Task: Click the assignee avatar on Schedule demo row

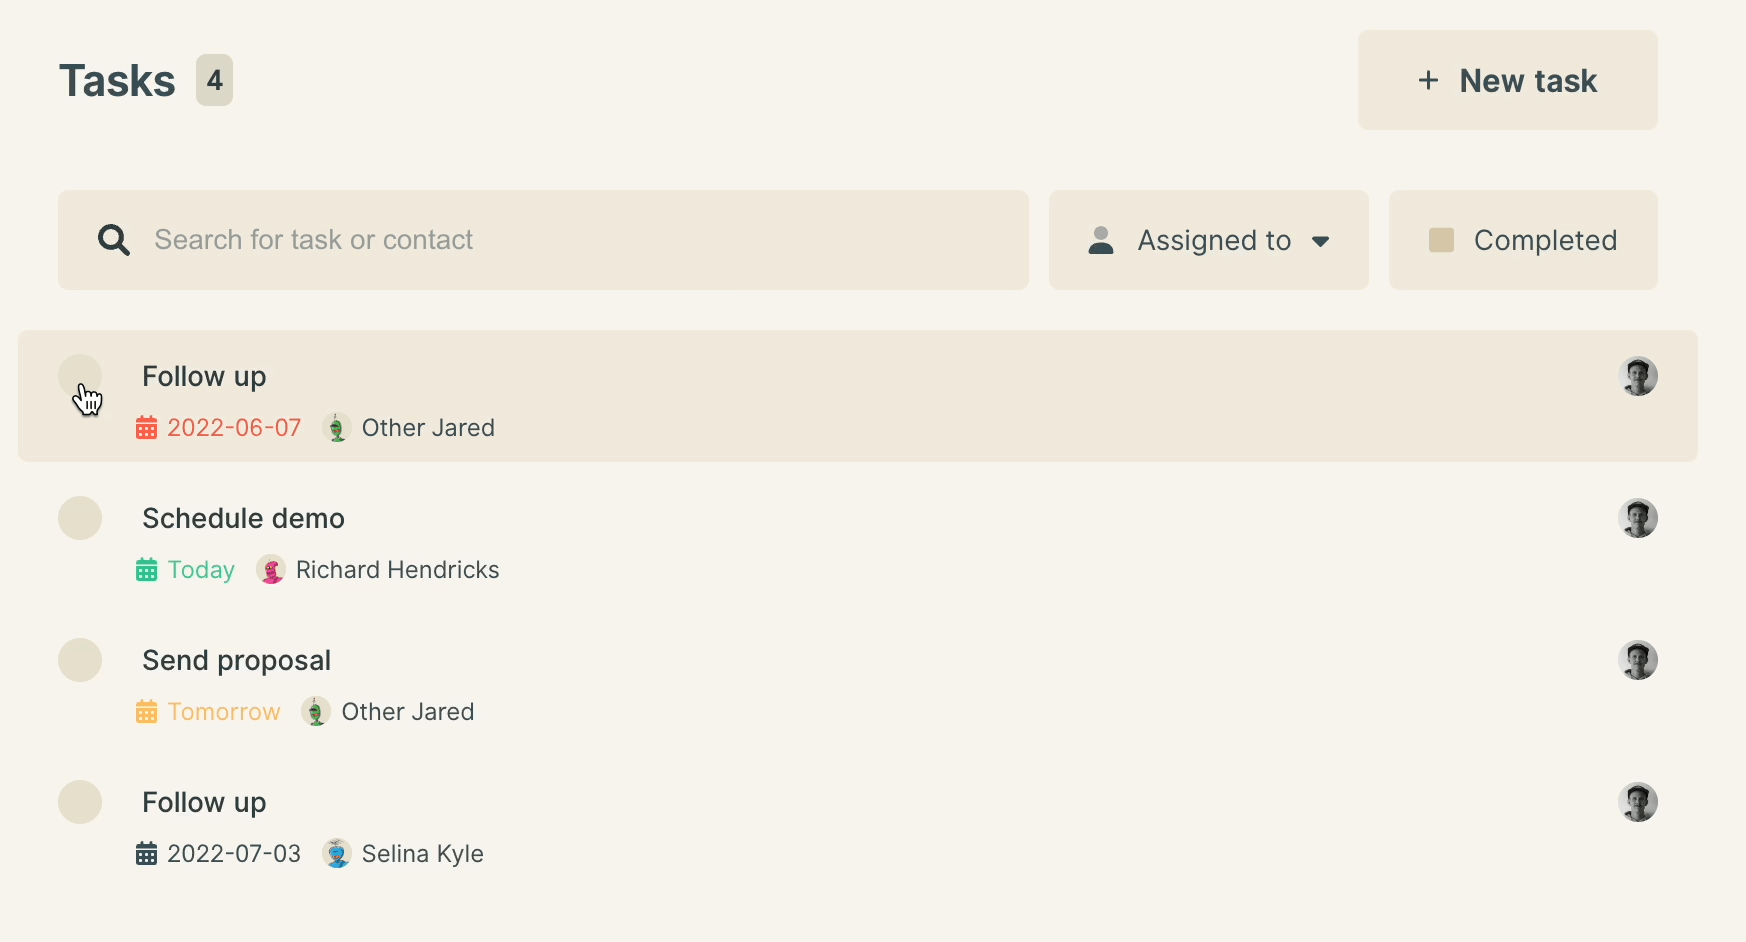Action: (x=1638, y=518)
